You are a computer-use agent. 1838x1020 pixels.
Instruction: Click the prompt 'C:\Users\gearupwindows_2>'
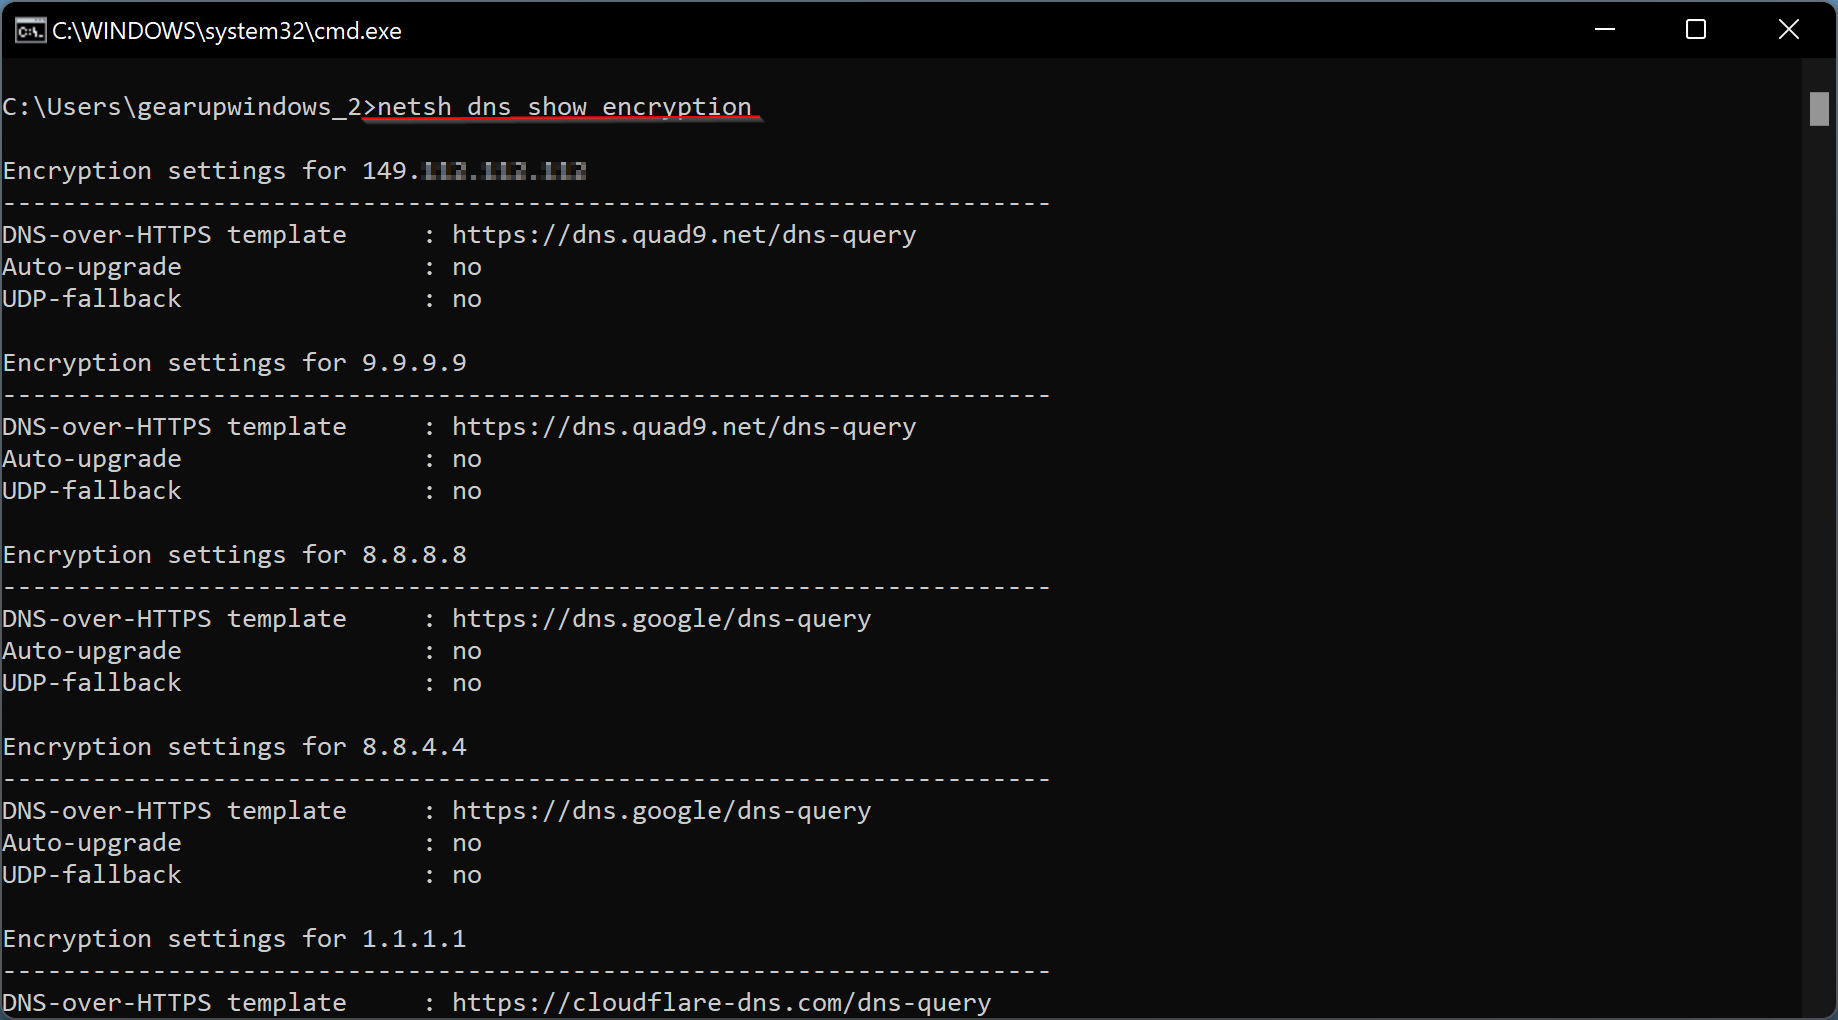(x=189, y=107)
